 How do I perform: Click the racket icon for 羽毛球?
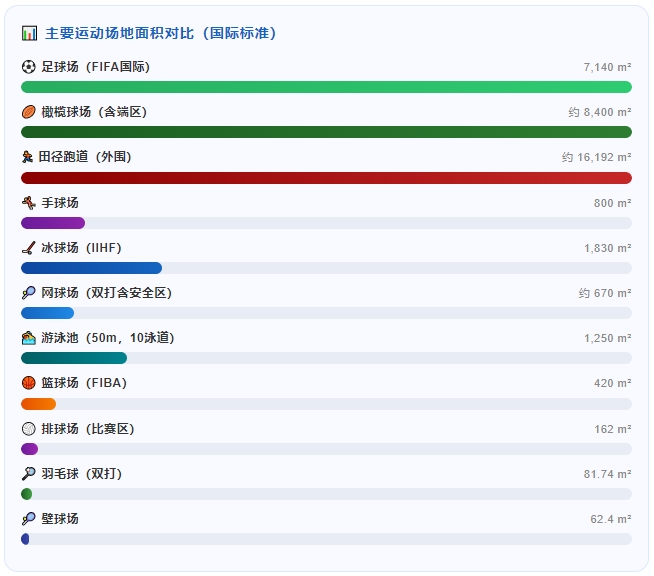point(28,474)
